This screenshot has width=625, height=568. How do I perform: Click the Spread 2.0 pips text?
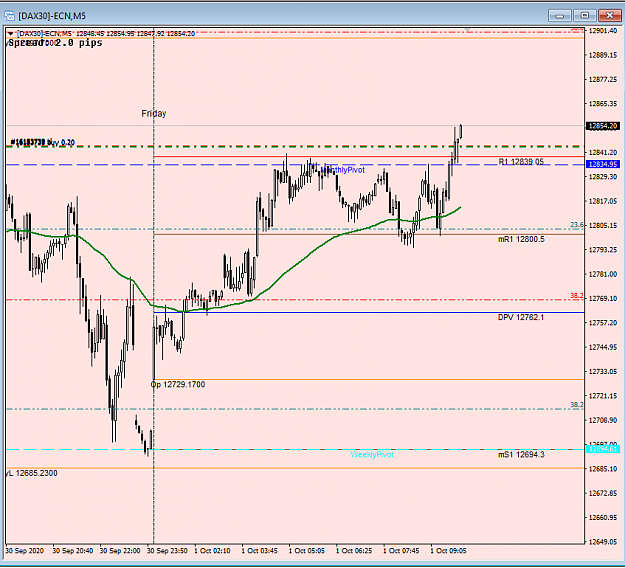pos(55,43)
